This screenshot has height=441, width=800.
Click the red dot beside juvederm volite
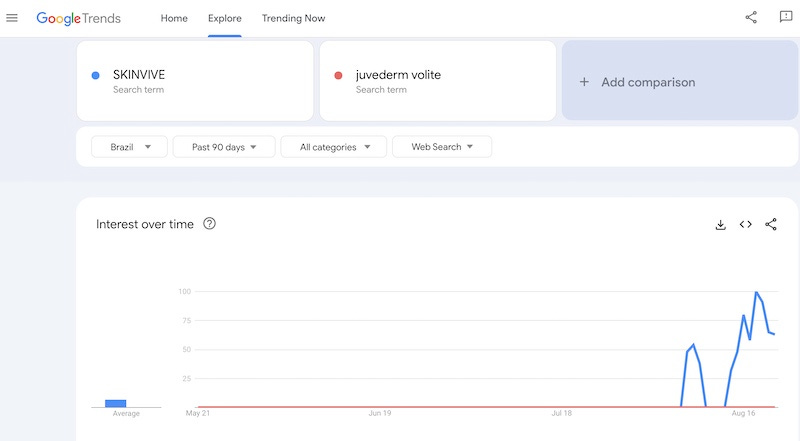tap(338, 76)
